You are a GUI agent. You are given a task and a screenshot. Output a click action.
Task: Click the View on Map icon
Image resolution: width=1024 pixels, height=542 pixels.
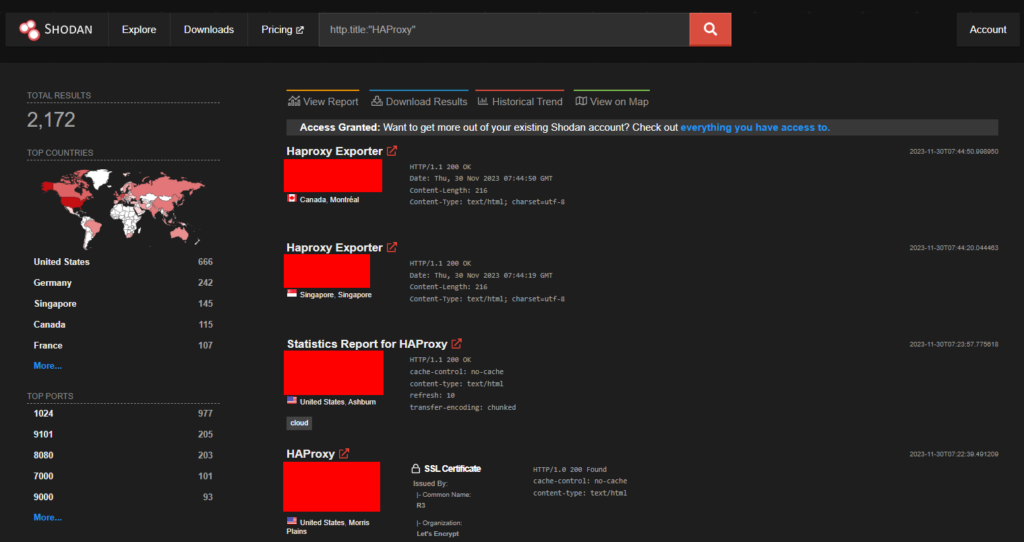[581, 101]
